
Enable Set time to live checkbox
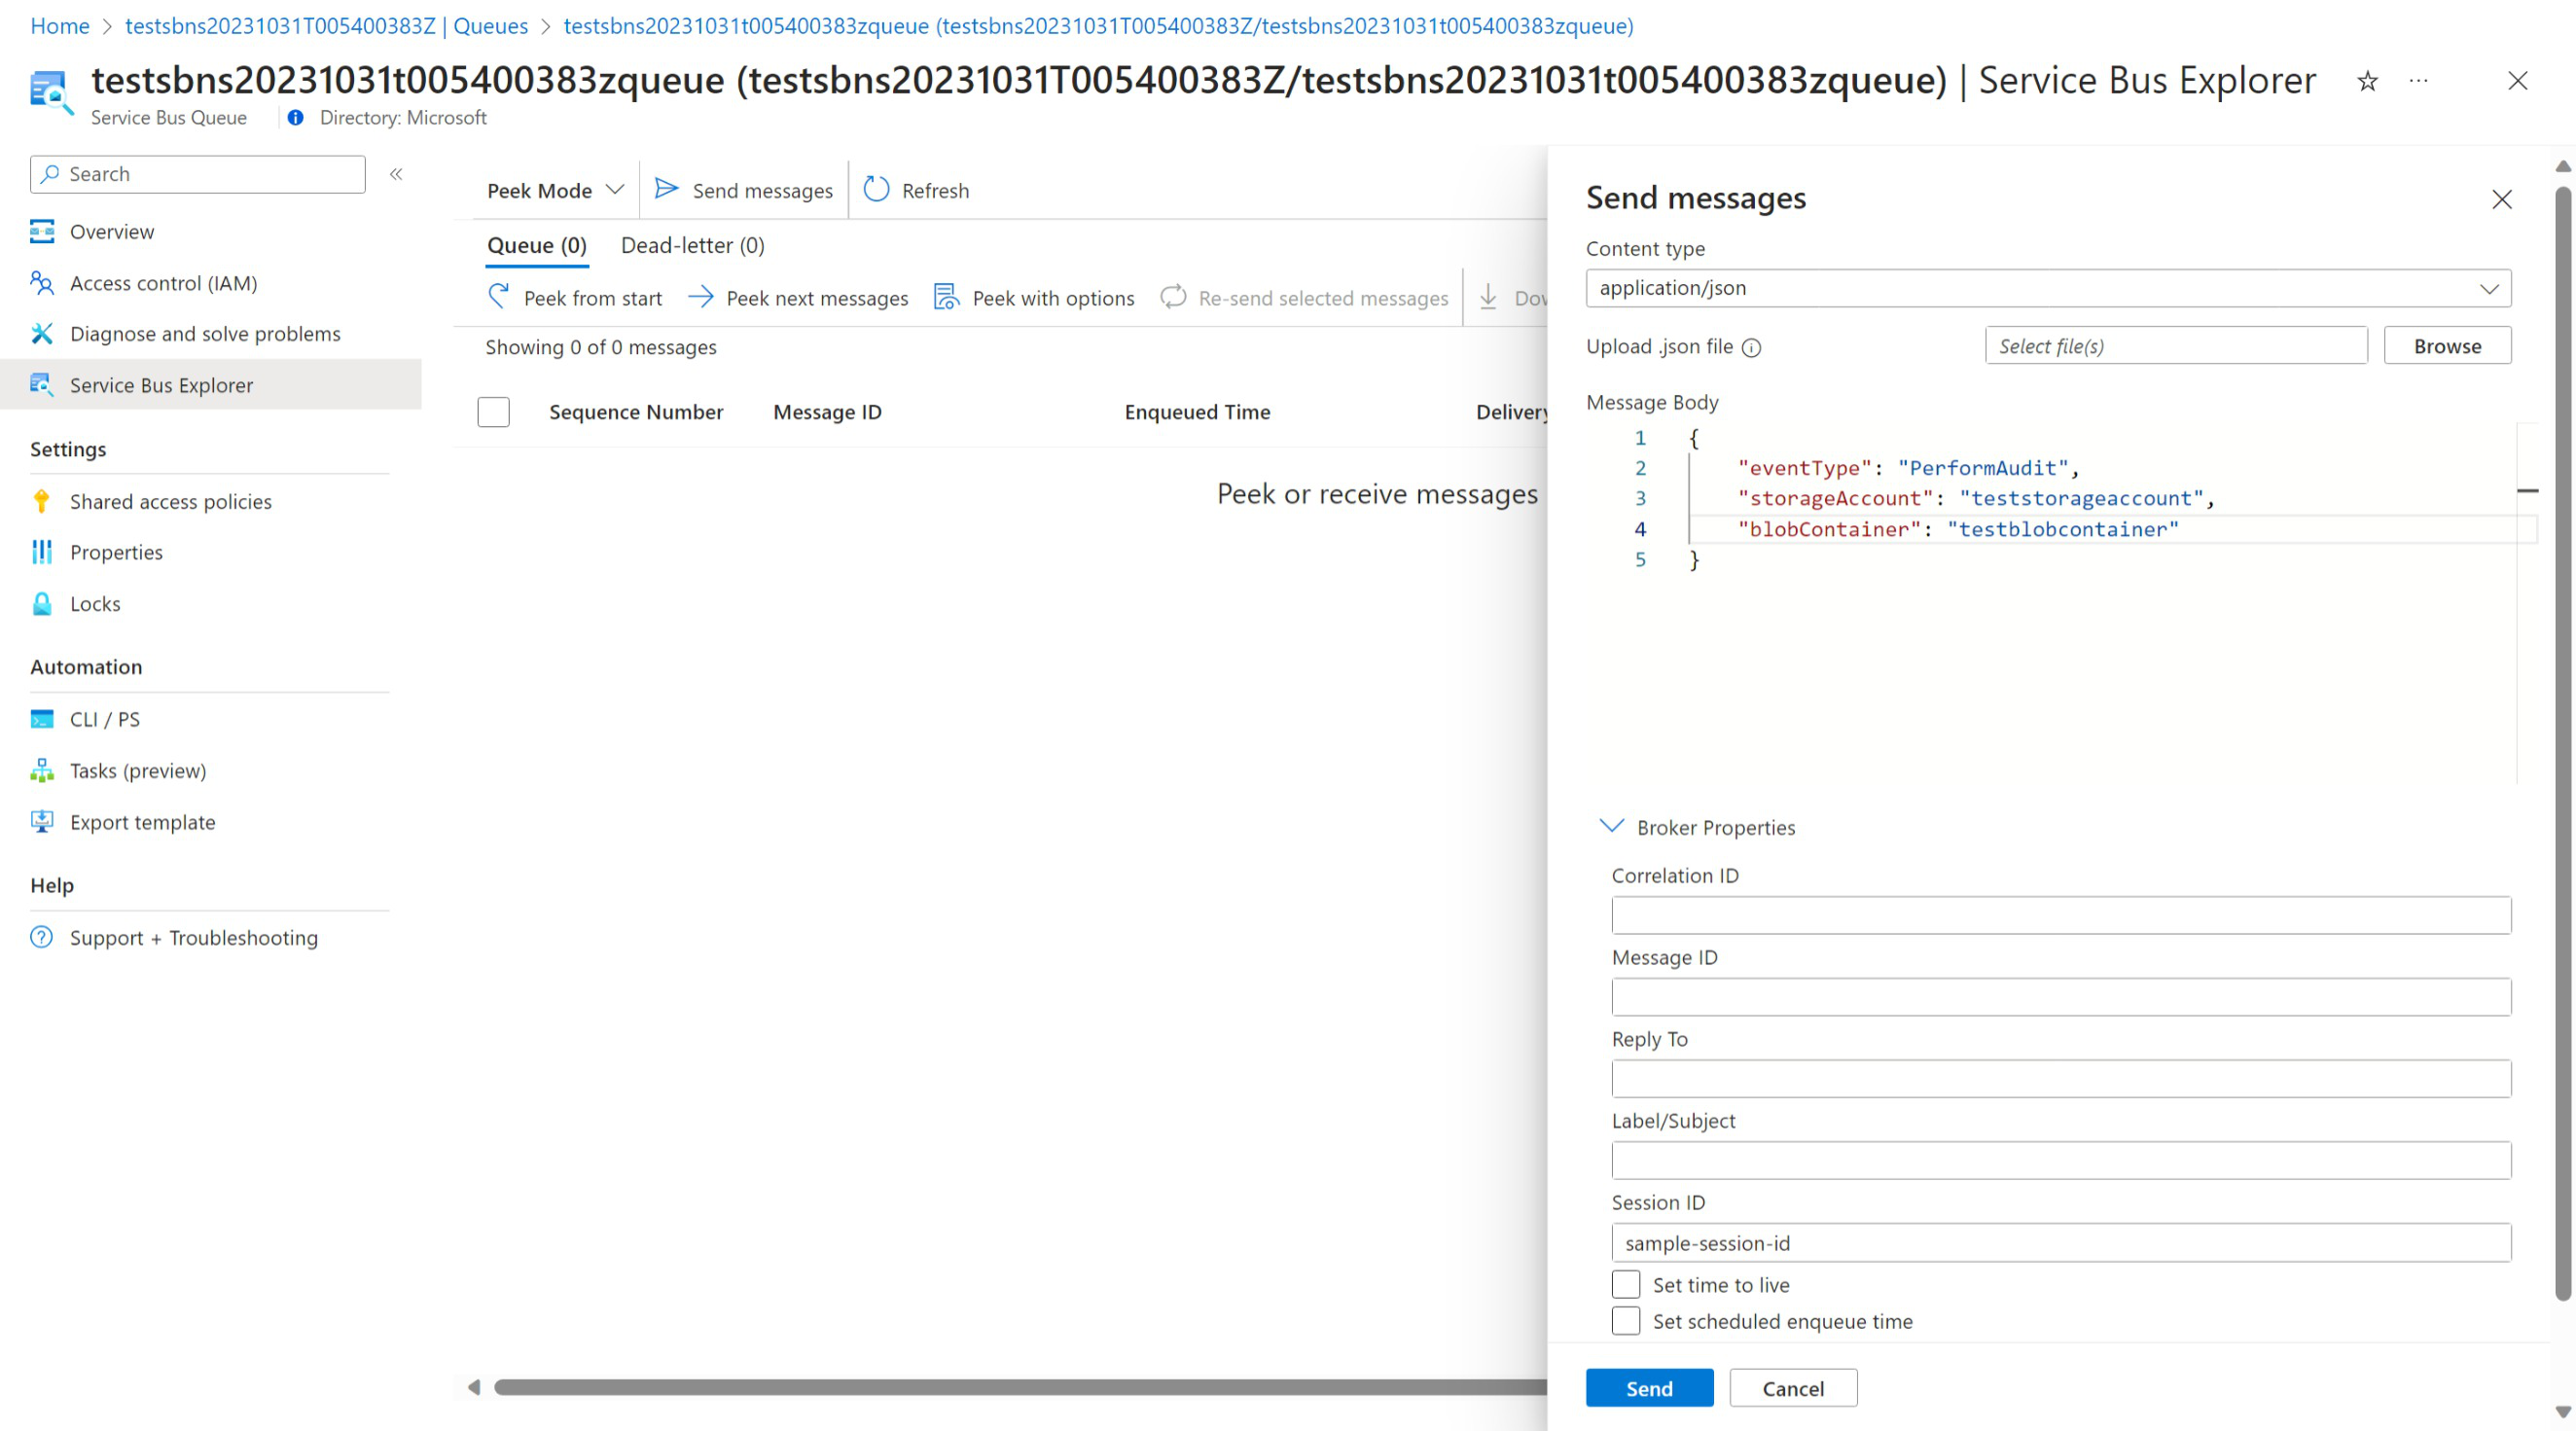pyautogui.click(x=1625, y=1283)
